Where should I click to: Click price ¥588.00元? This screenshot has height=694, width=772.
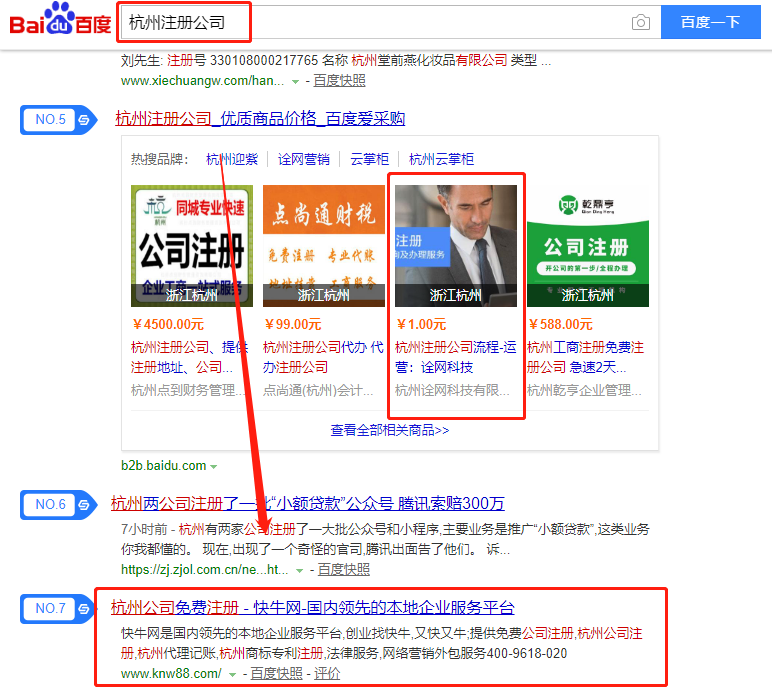tap(560, 324)
